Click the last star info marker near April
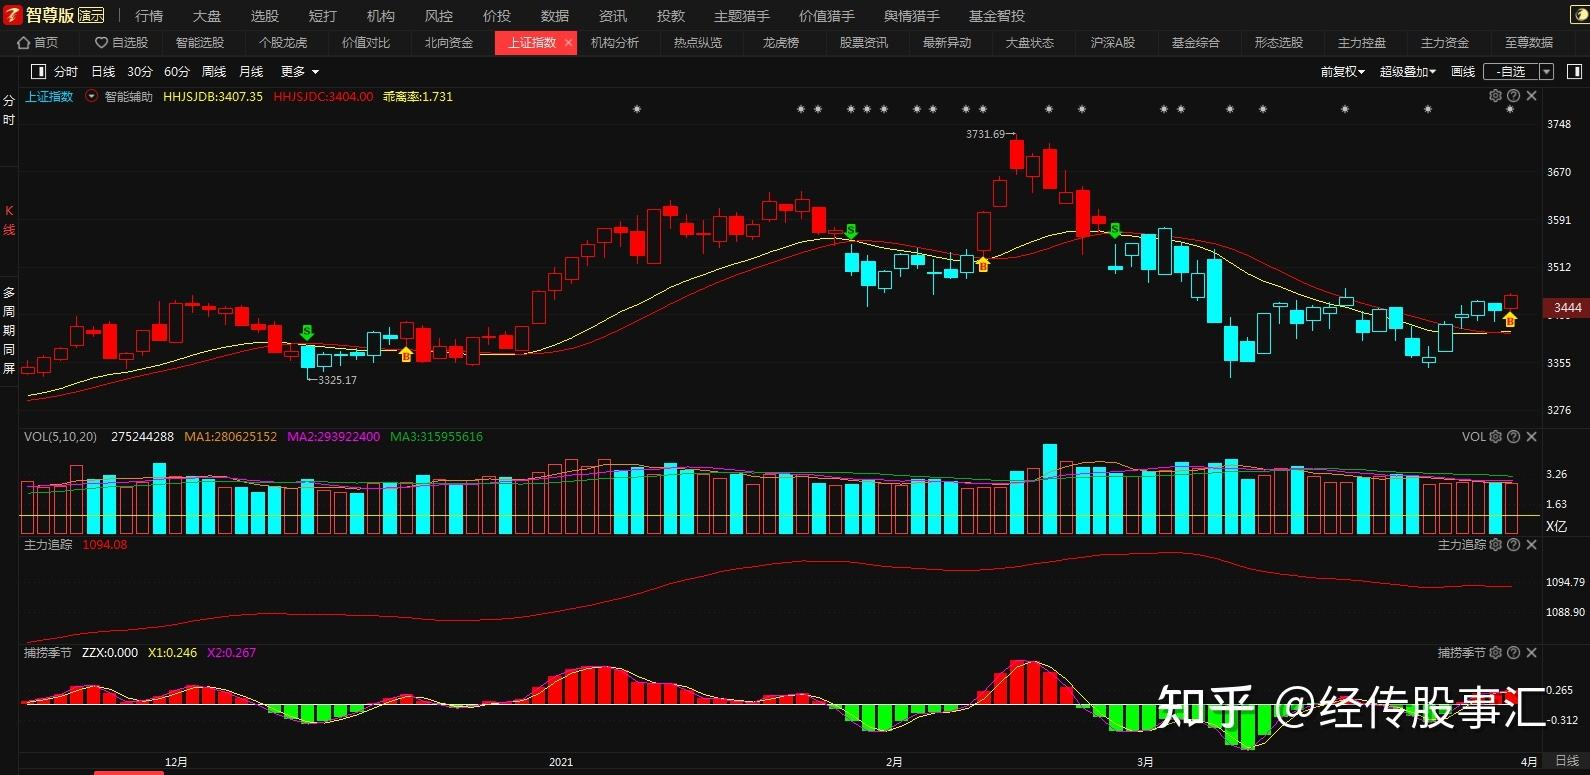Viewport: 1590px width, 775px height. click(x=1510, y=109)
